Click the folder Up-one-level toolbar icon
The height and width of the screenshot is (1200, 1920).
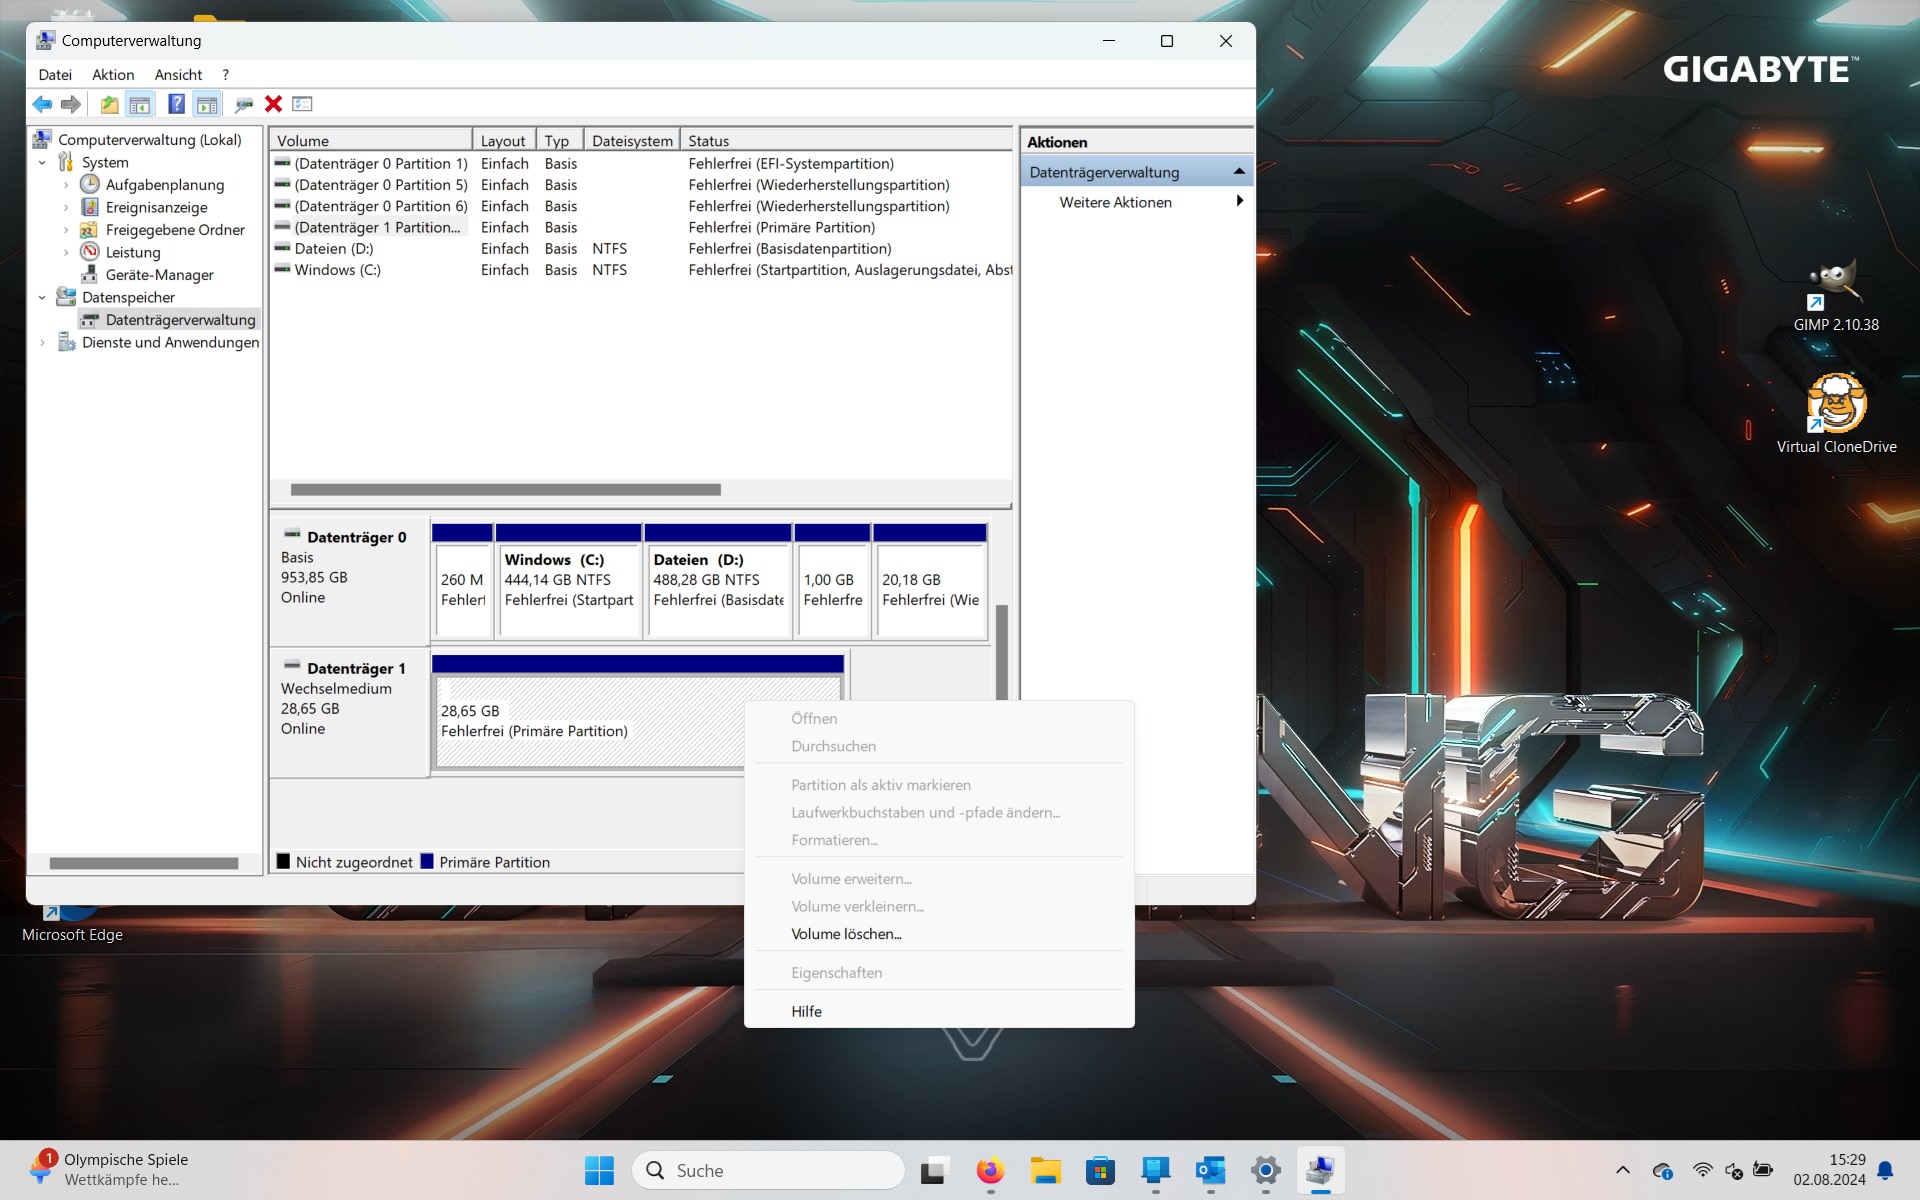click(109, 104)
